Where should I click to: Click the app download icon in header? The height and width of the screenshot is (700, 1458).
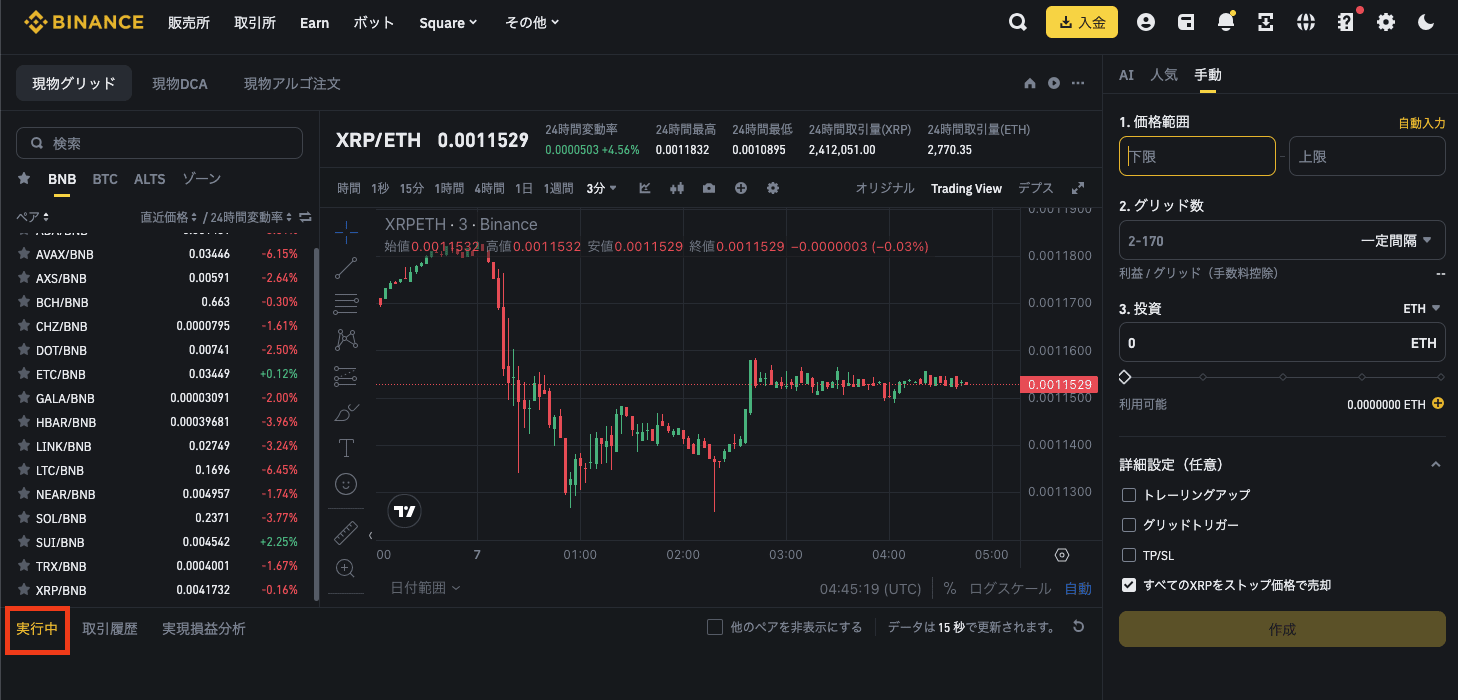pos(1266,22)
